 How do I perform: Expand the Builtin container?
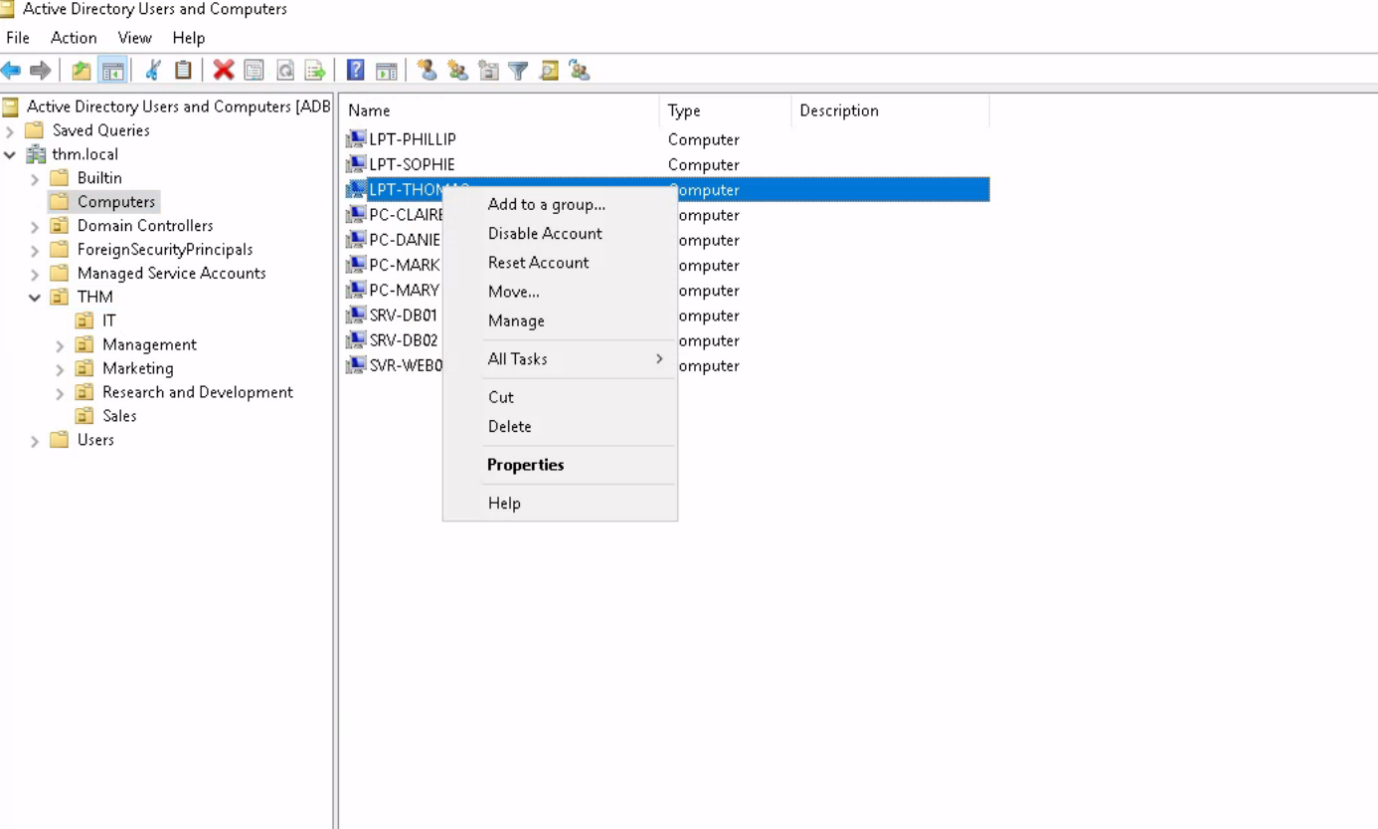(x=34, y=179)
